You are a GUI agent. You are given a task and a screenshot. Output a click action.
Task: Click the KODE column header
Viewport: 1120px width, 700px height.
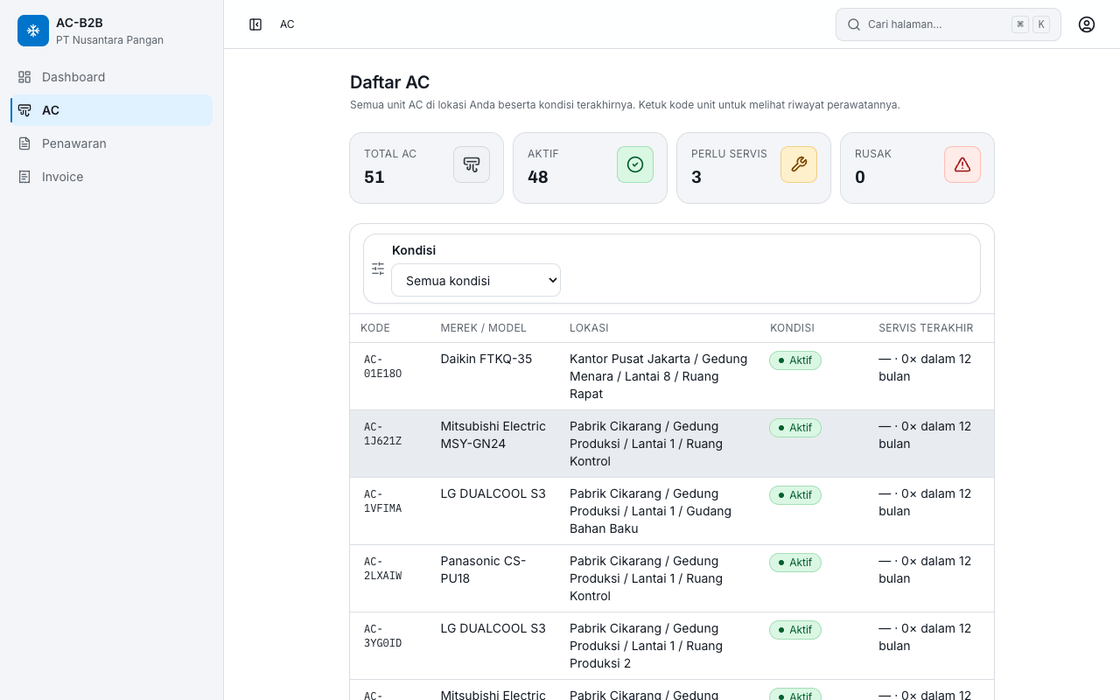click(x=375, y=328)
